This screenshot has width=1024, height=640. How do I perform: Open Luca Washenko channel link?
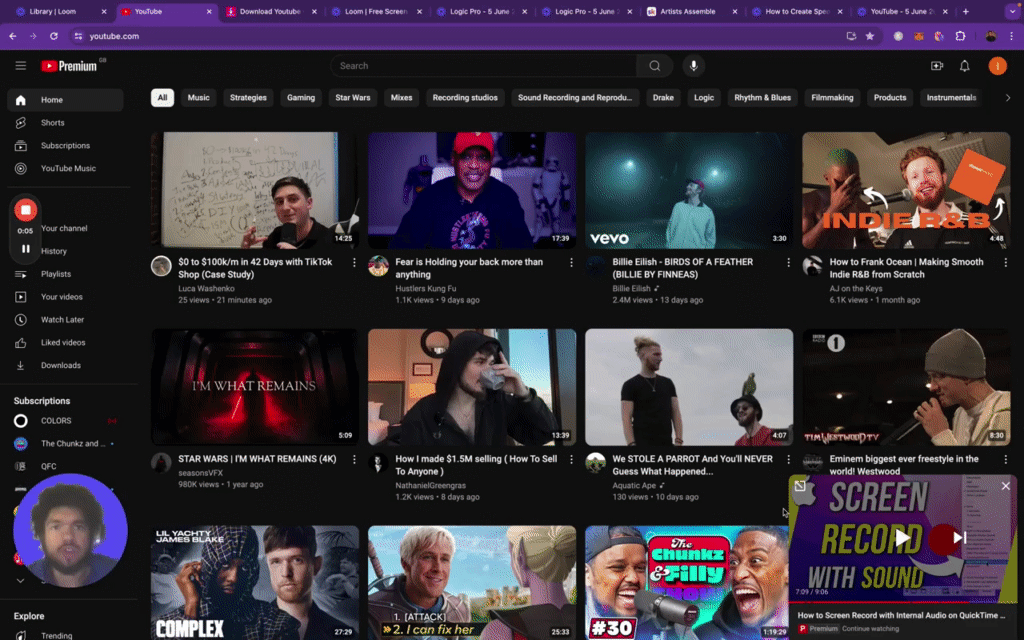tap(206, 289)
